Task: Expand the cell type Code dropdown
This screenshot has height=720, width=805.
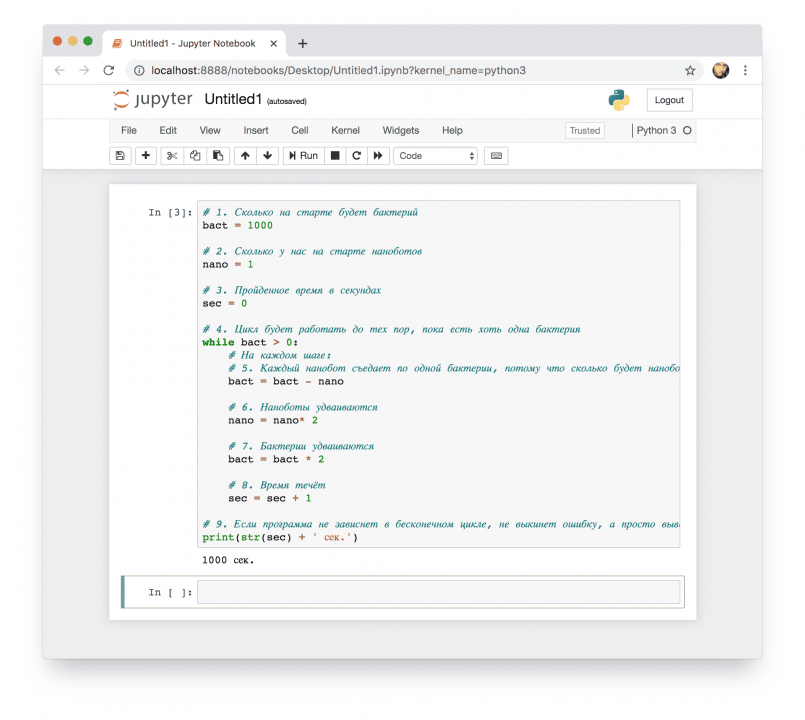Action: pyautogui.click(x=436, y=156)
